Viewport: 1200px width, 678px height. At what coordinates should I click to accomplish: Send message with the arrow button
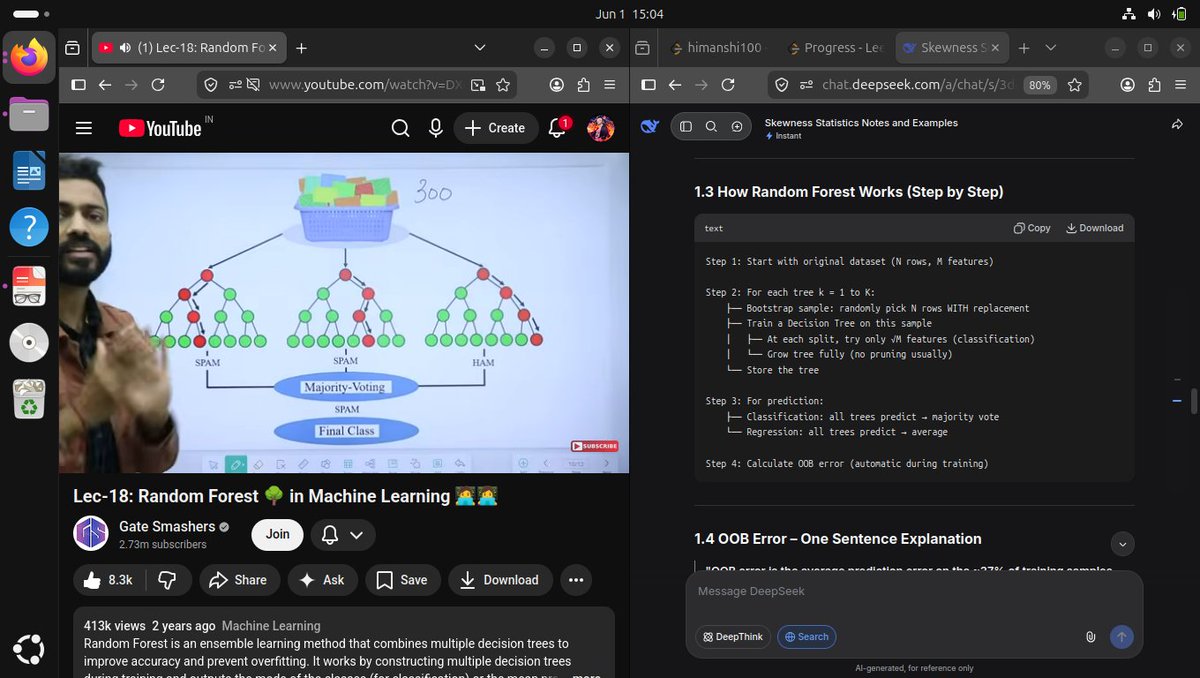[1122, 637]
